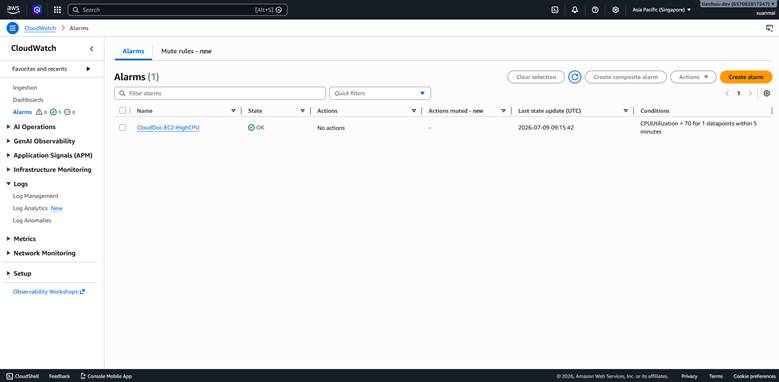
Task: Open the CloudDoc-EC2-HighCPU alarm link
Action: pyautogui.click(x=168, y=128)
